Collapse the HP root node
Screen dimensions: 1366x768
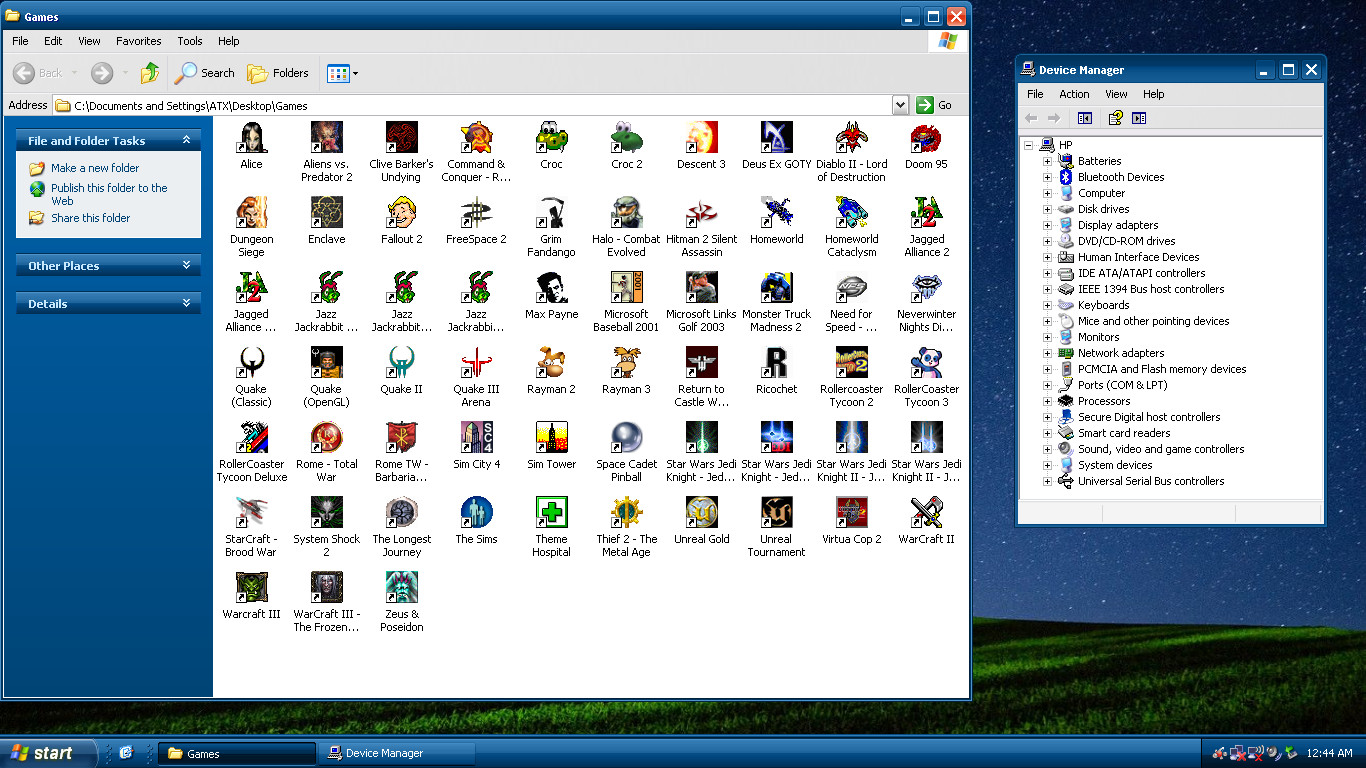tap(1028, 145)
